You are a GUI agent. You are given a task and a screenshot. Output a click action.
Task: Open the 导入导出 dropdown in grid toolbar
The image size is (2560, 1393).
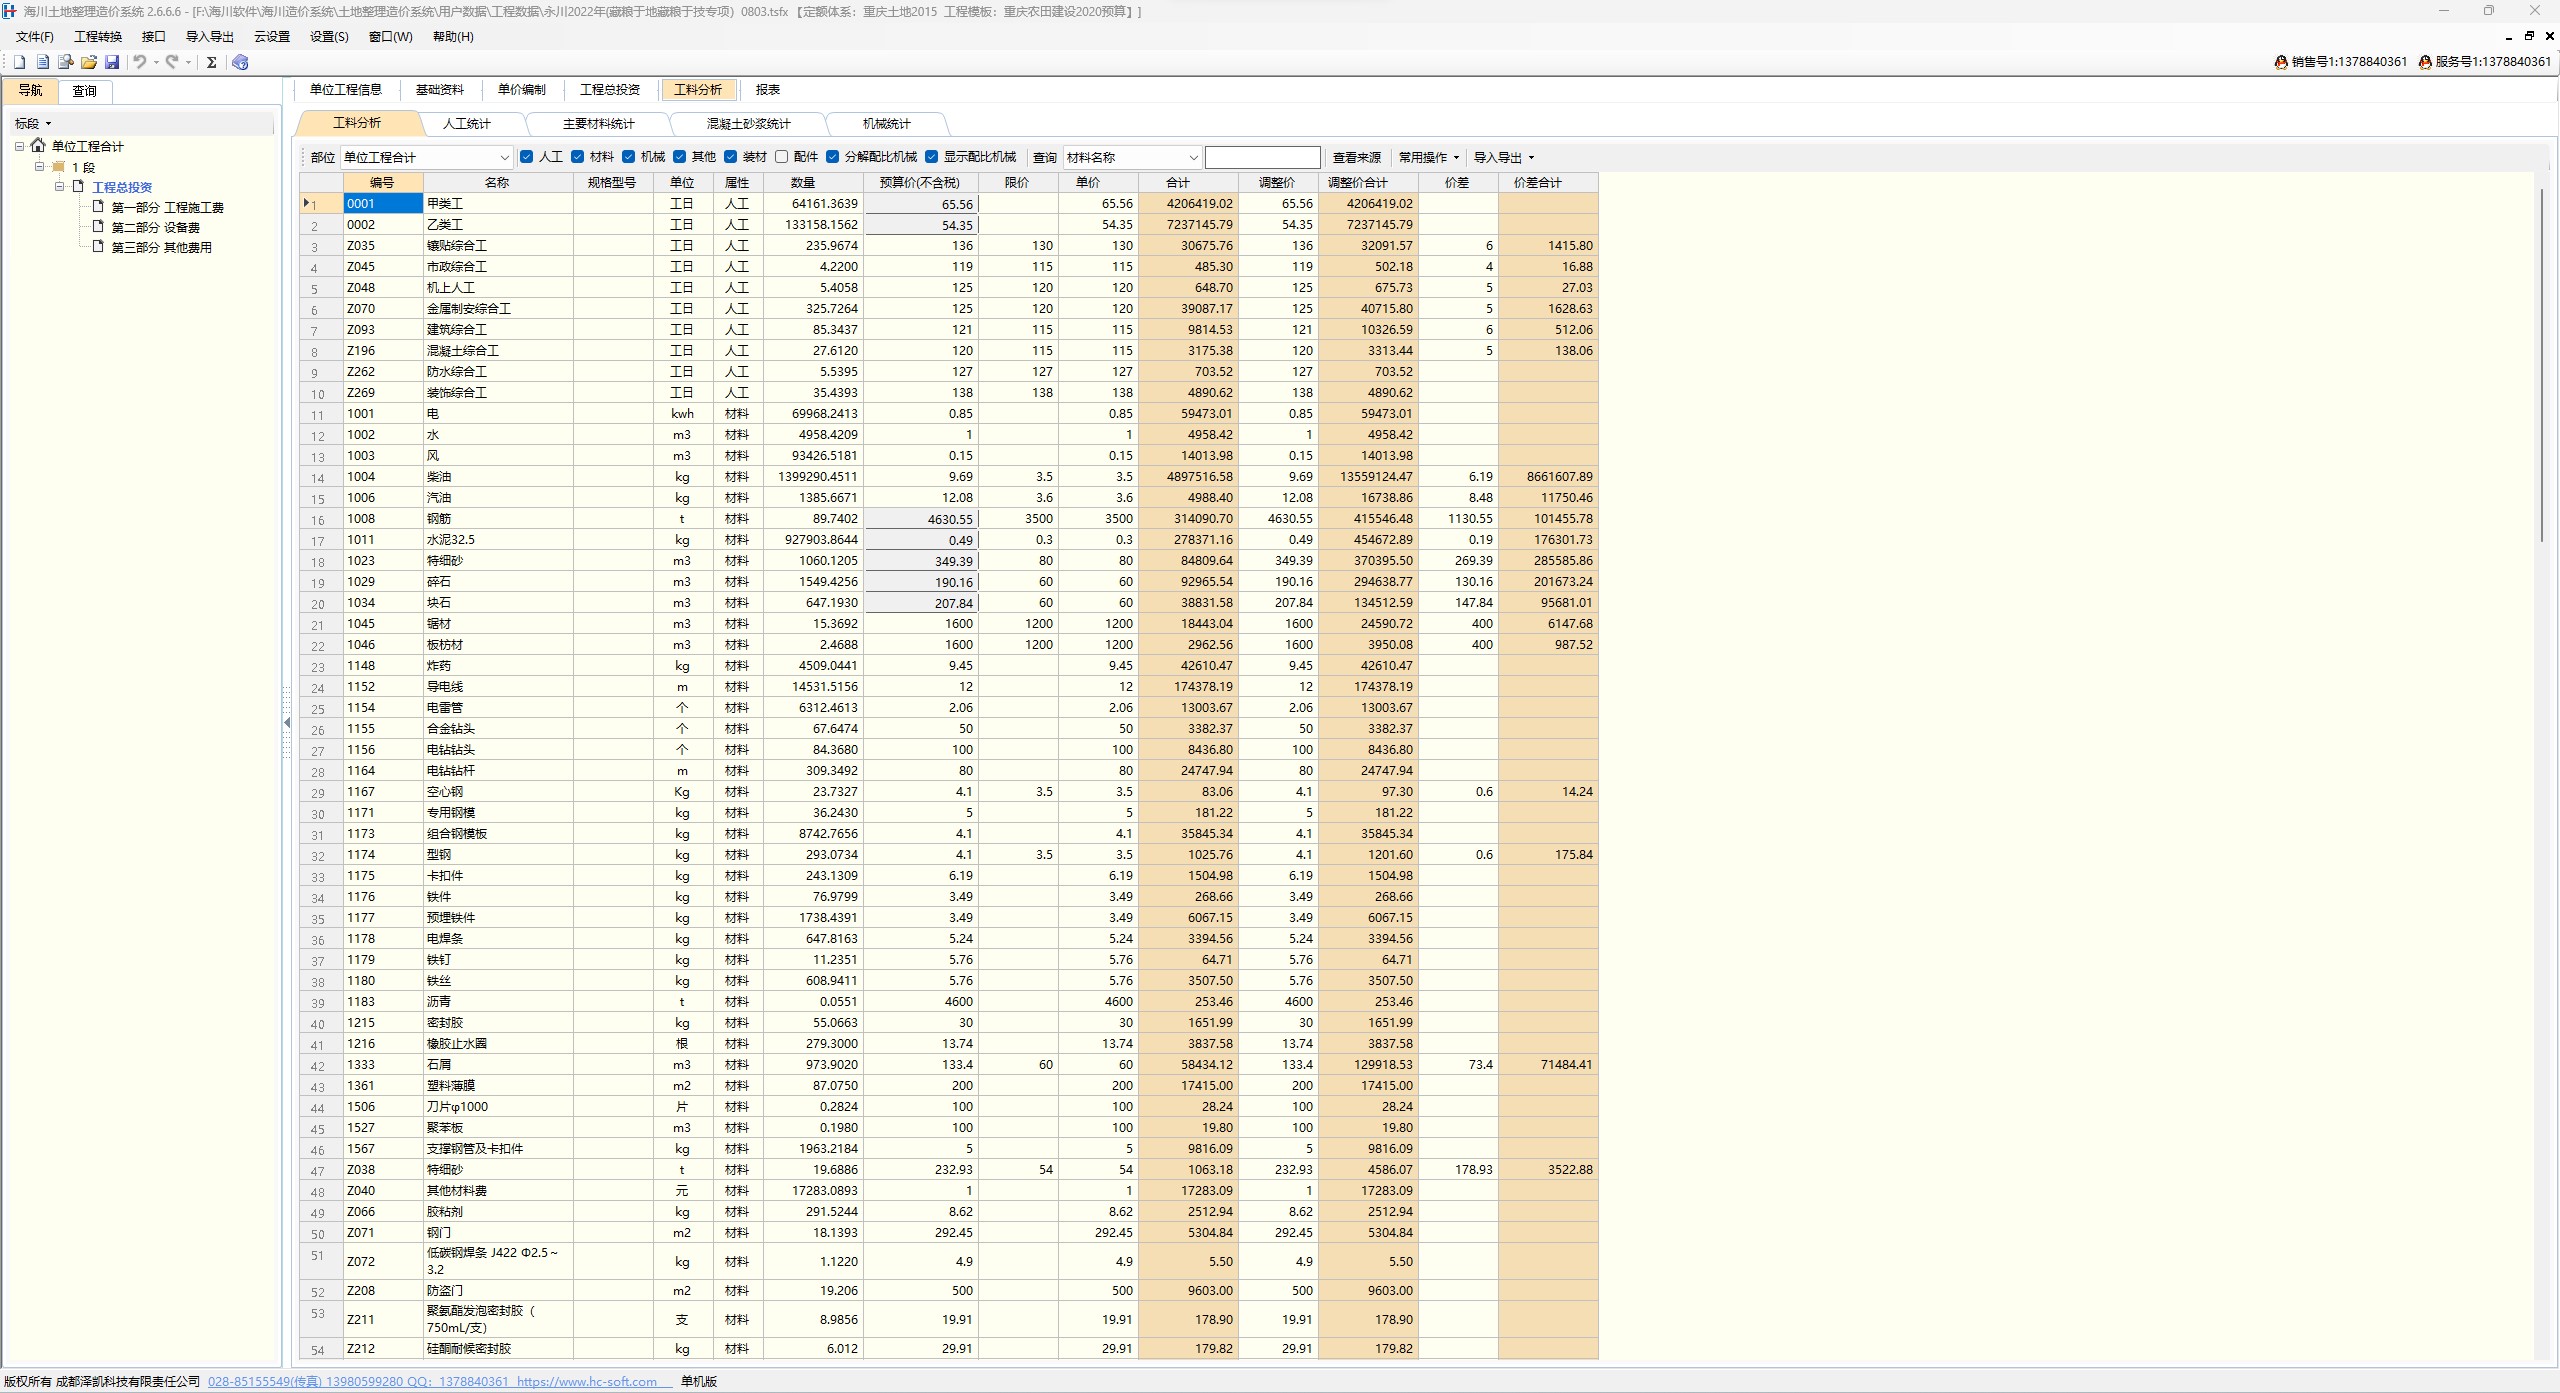click(x=1503, y=157)
